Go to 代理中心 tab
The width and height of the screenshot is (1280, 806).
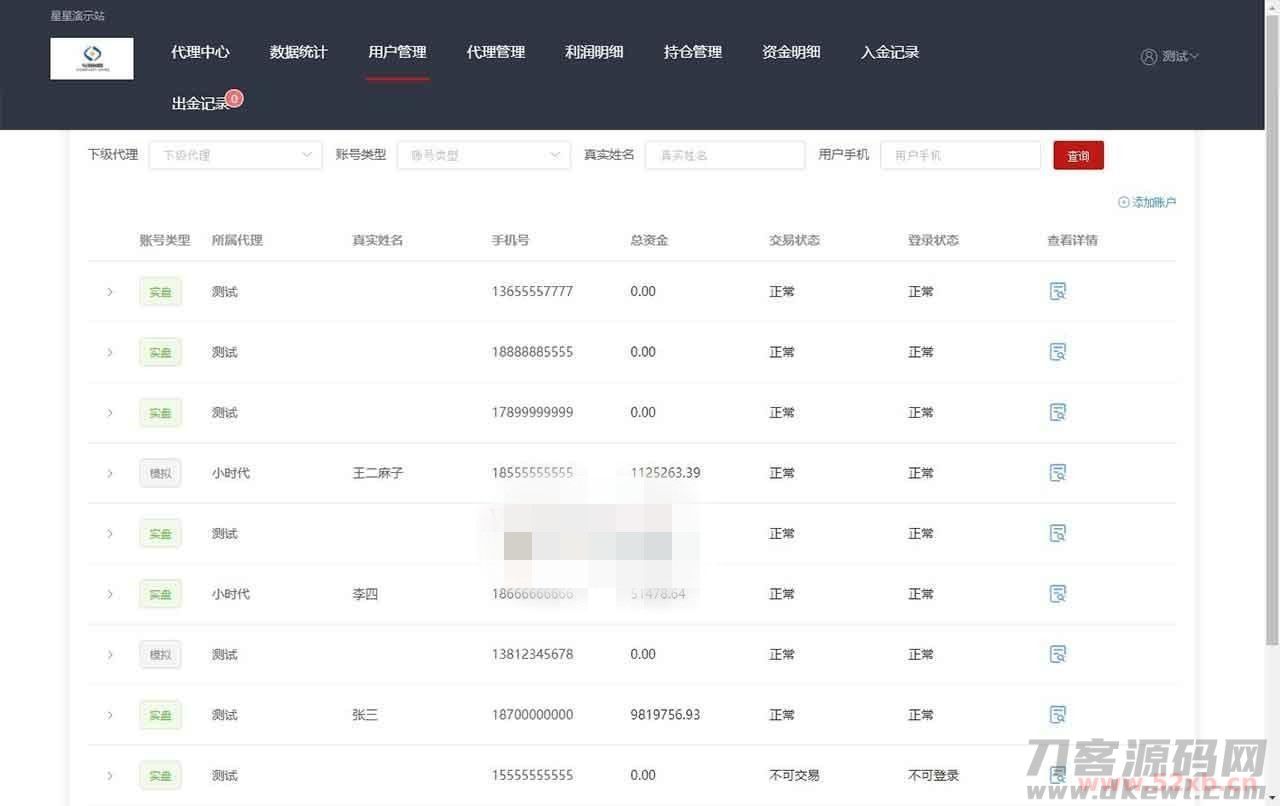[x=200, y=52]
